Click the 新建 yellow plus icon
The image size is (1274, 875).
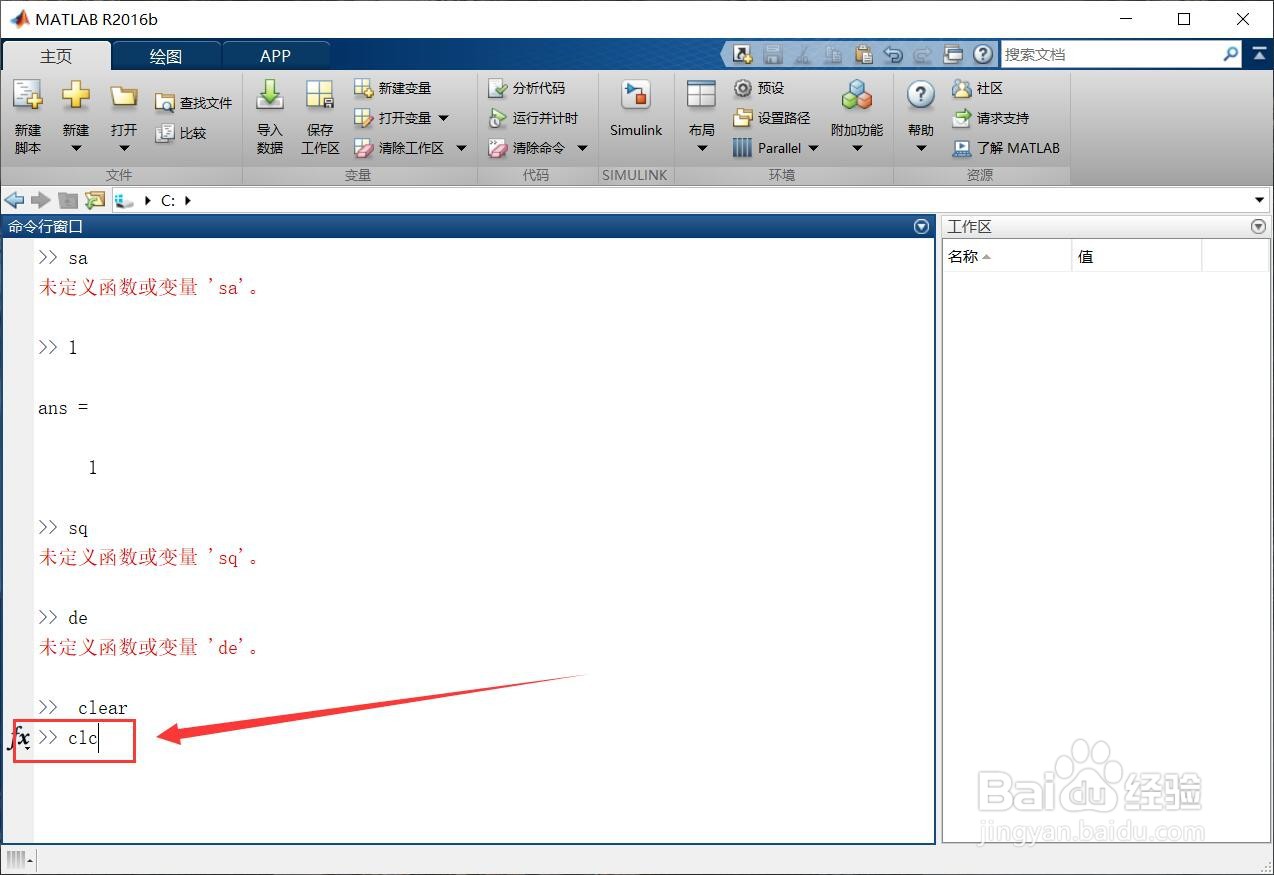pyautogui.click(x=76, y=96)
